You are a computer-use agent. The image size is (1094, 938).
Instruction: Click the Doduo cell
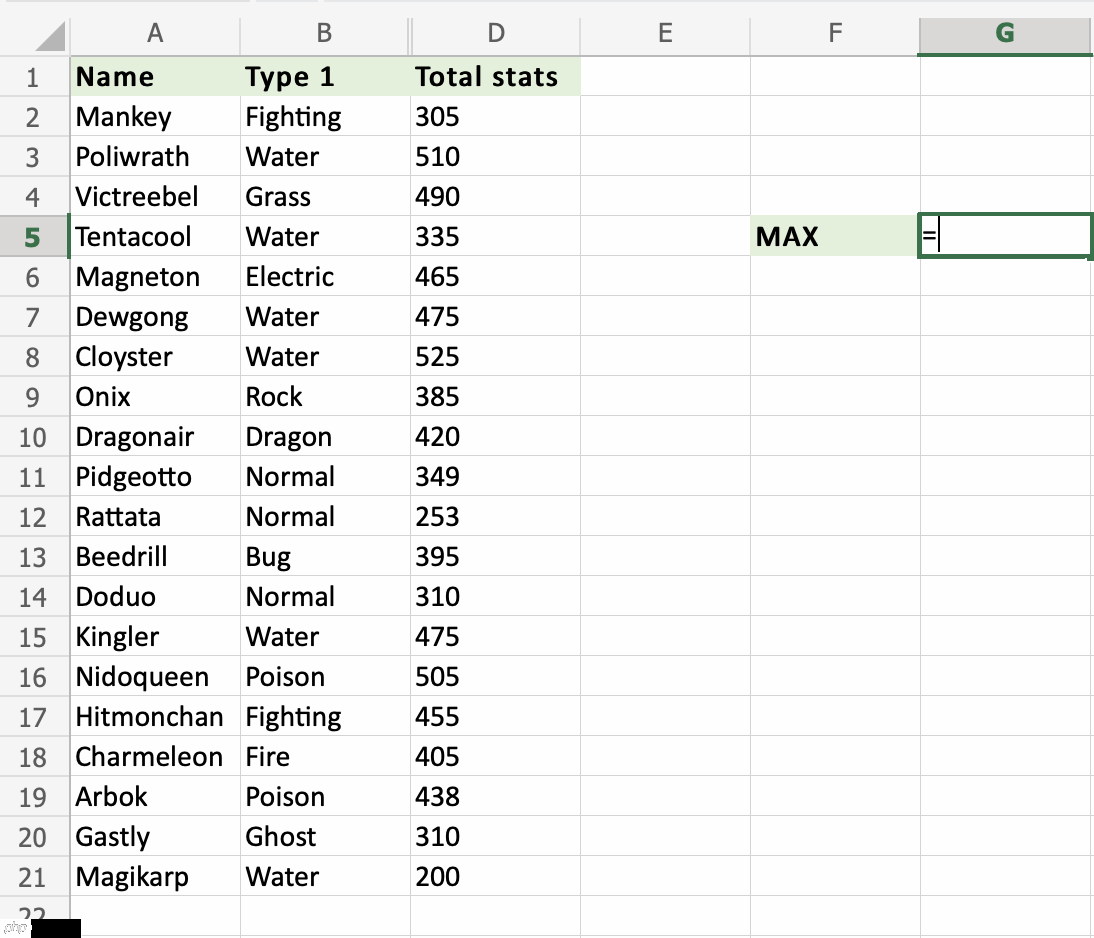pyautogui.click(x=155, y=597)
